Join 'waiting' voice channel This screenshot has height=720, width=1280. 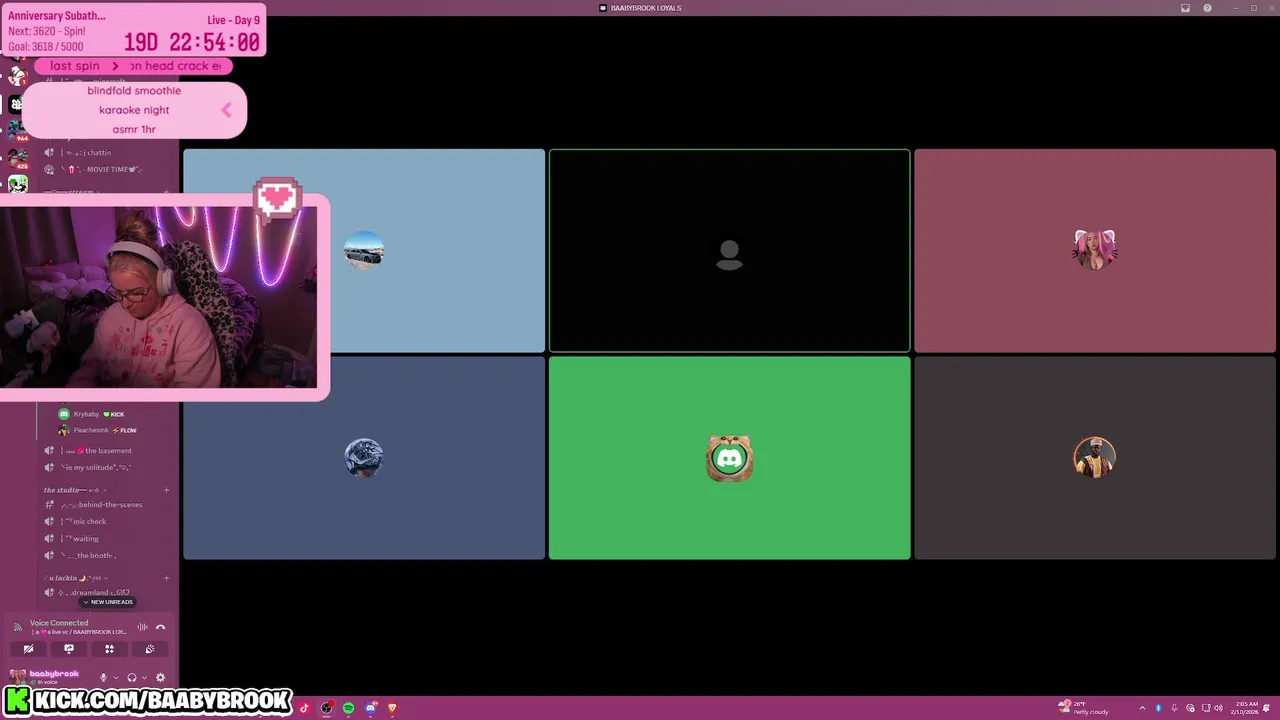coord(105,538)
